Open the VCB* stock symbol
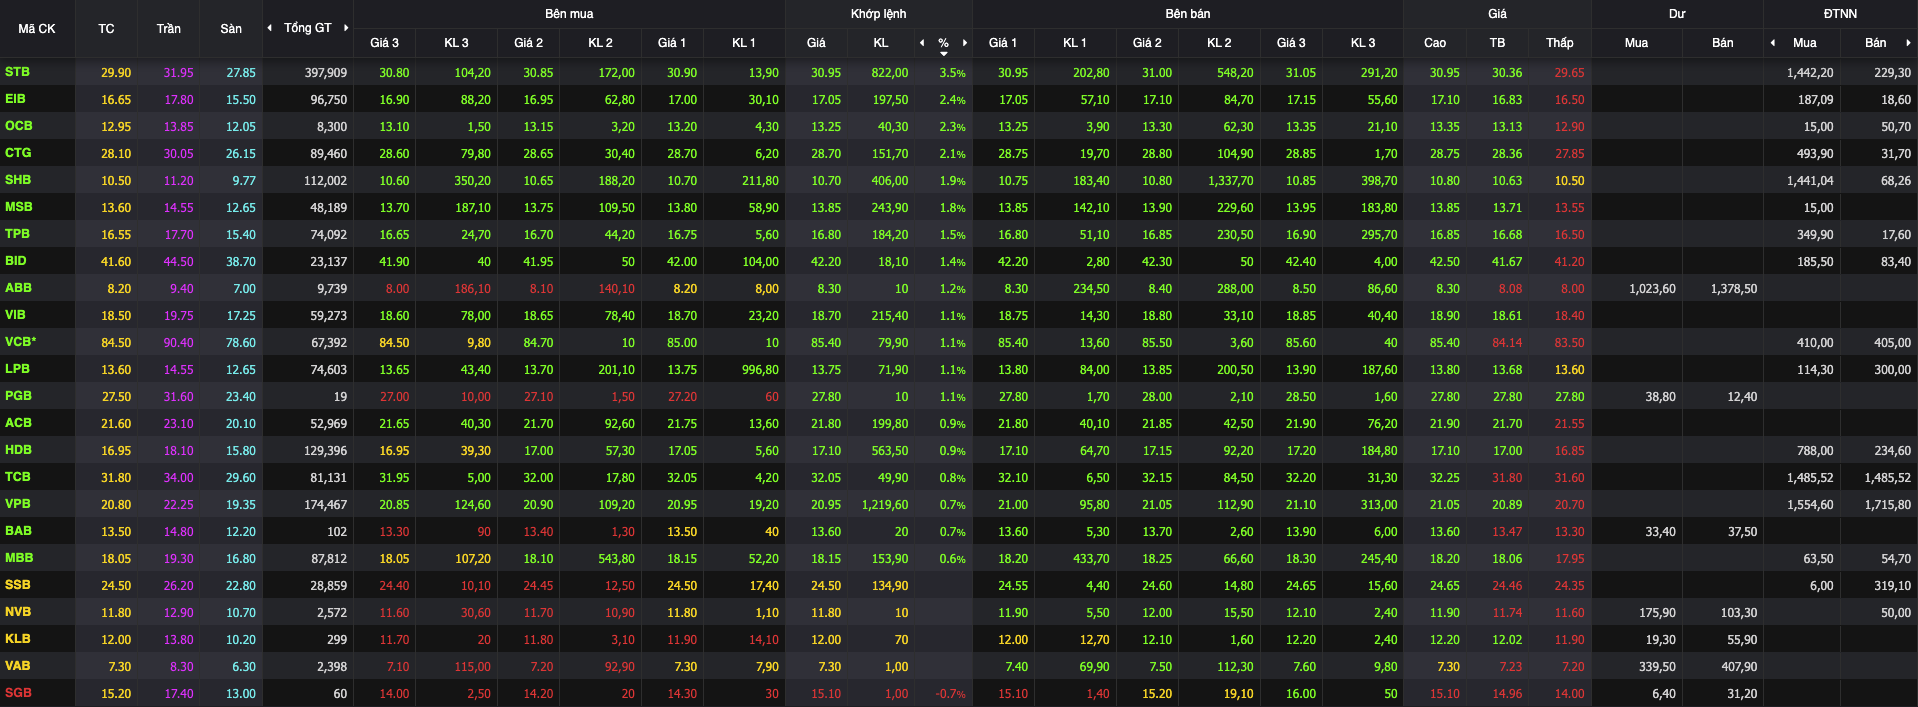Screen dimensions: 1918x707 point(20,342)
